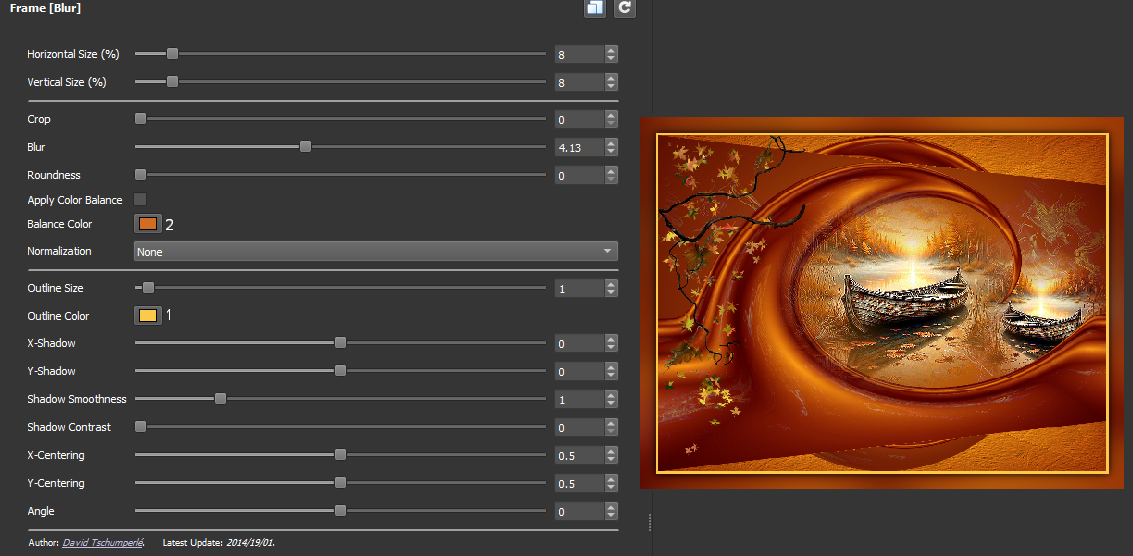
Task: Click the X-Centering slider handle
Action: [x=340, y=455]
